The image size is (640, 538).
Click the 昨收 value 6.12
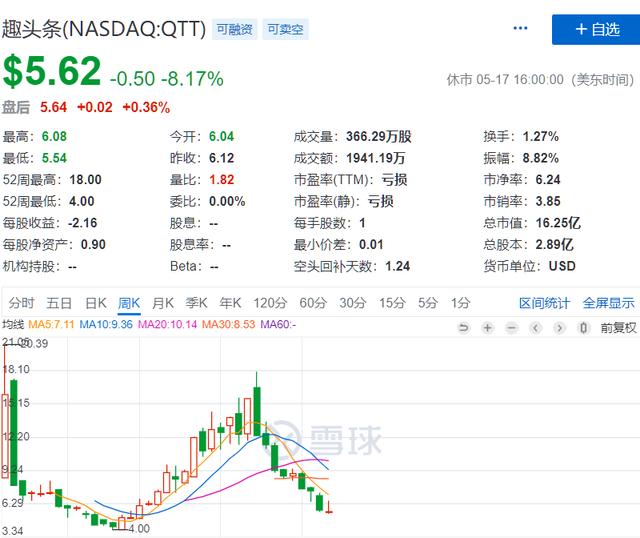click(222, 158)
